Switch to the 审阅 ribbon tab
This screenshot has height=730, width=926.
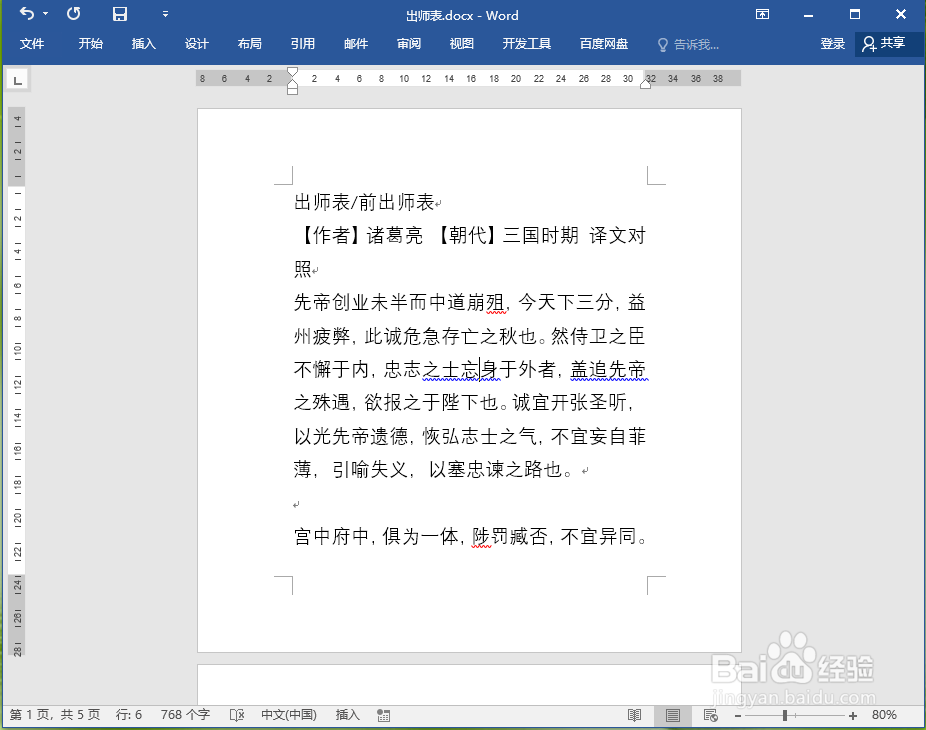(x=408, y=44)
